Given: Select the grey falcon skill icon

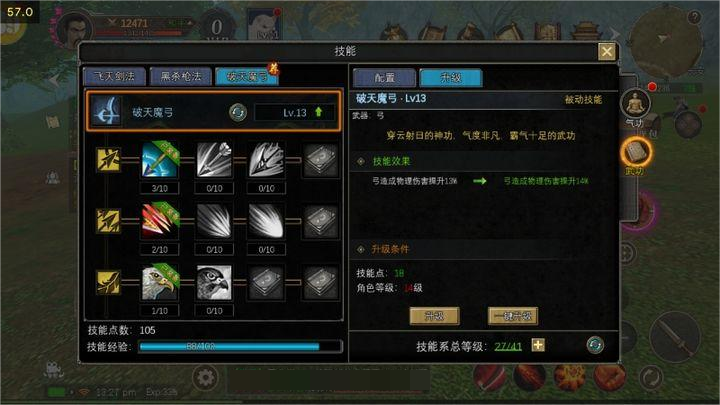Looking at the screenshot, I should coord(214,282).
